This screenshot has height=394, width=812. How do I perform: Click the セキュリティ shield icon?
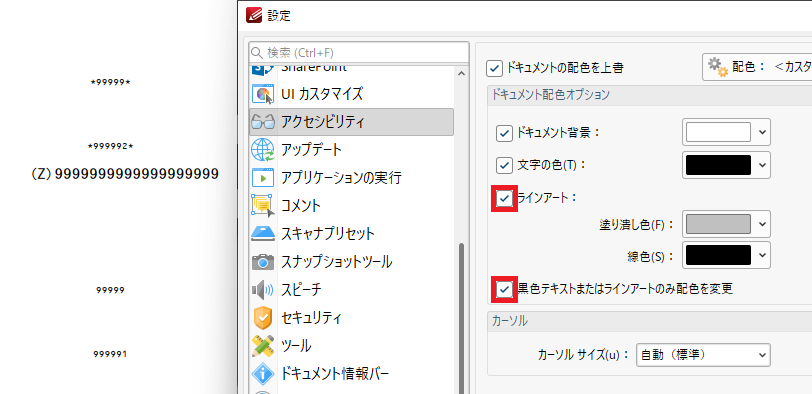tap(263, 318)
